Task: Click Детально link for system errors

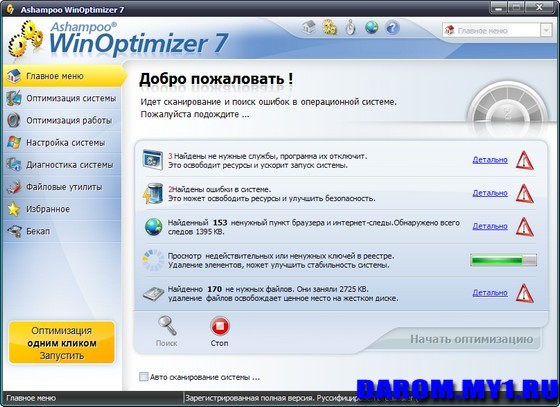Action: [x=490, y=193]
